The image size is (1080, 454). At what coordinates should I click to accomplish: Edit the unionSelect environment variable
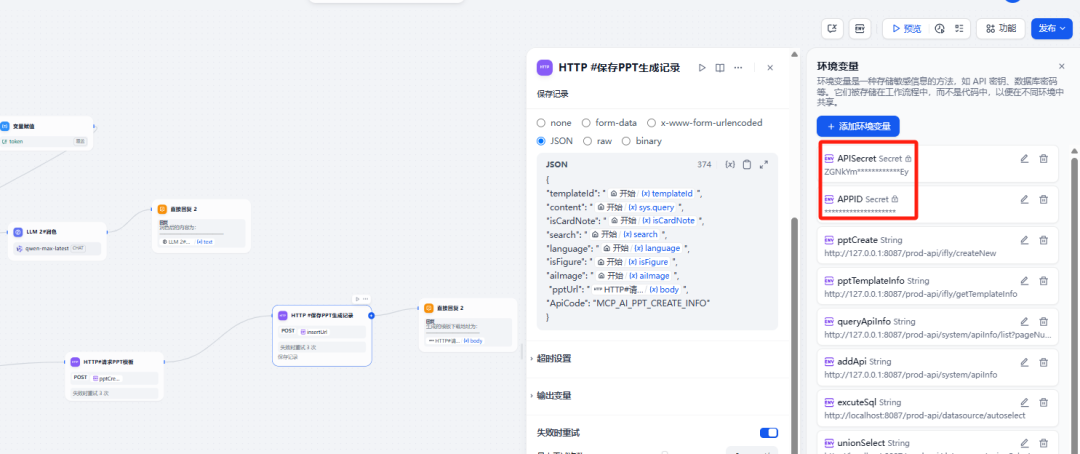(x=1024, y=442)
